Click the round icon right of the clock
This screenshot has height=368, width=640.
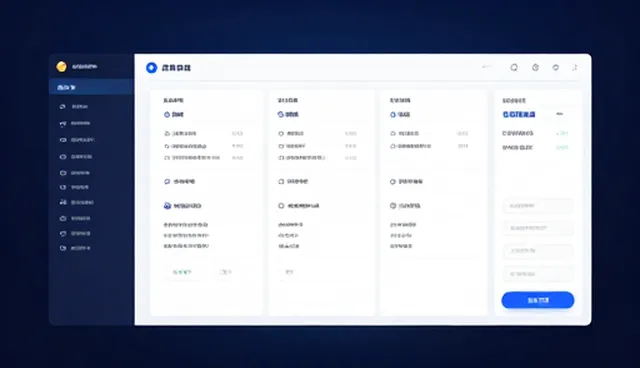[556, 68]
